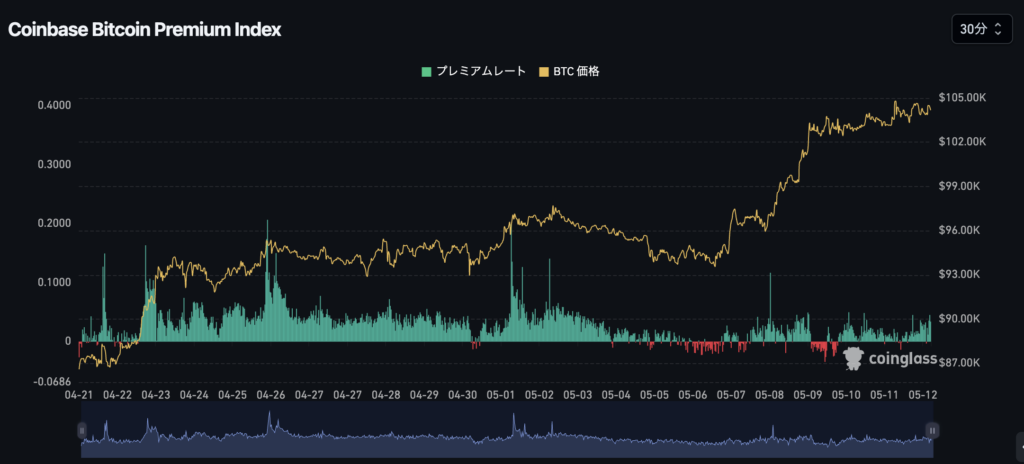Grab the left range slider handle

coord(82,430)
